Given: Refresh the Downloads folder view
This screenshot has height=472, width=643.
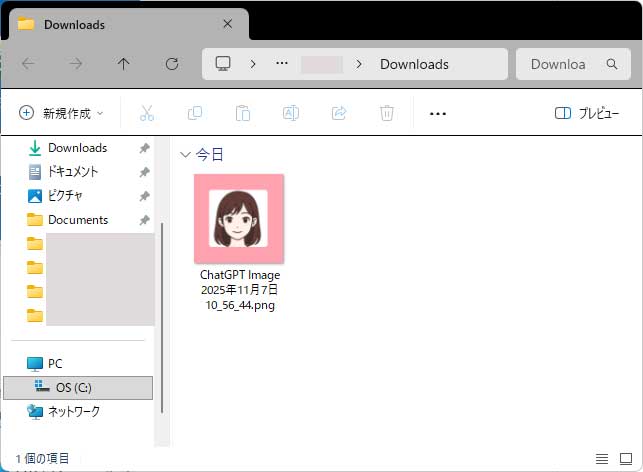Looking at the screenshot, I should pos(172,64).
